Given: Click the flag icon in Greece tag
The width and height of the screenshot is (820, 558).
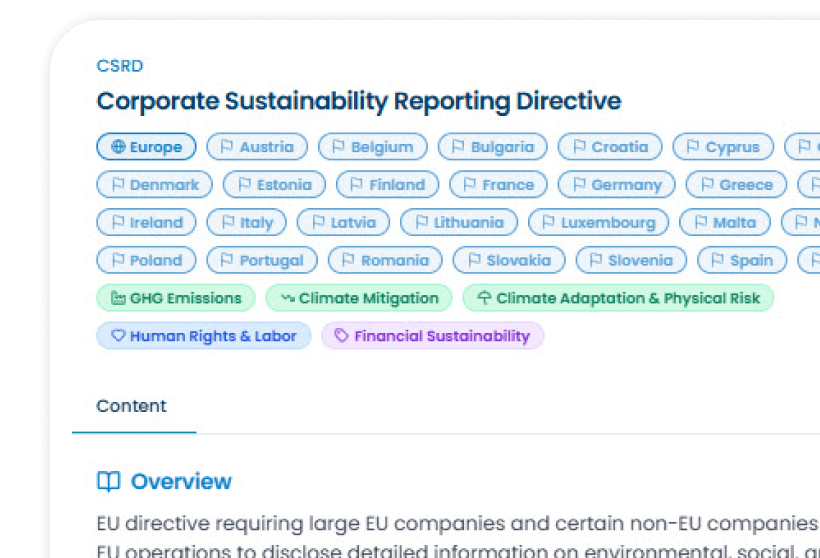Looking at the screenshot, I should pos(707,184).
